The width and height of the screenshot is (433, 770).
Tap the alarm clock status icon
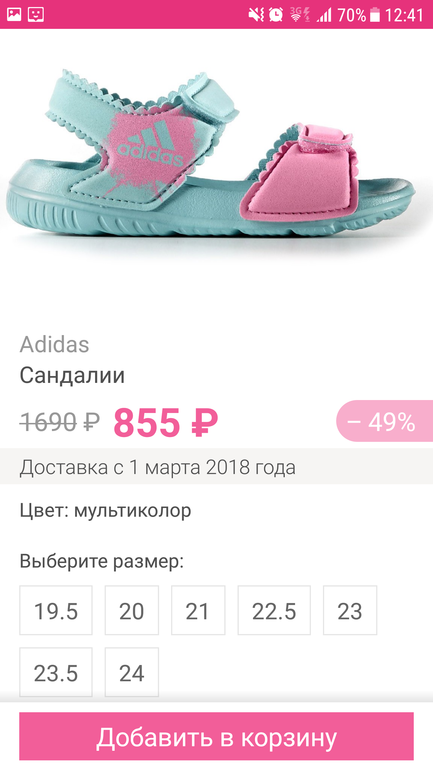click(276, 15)
